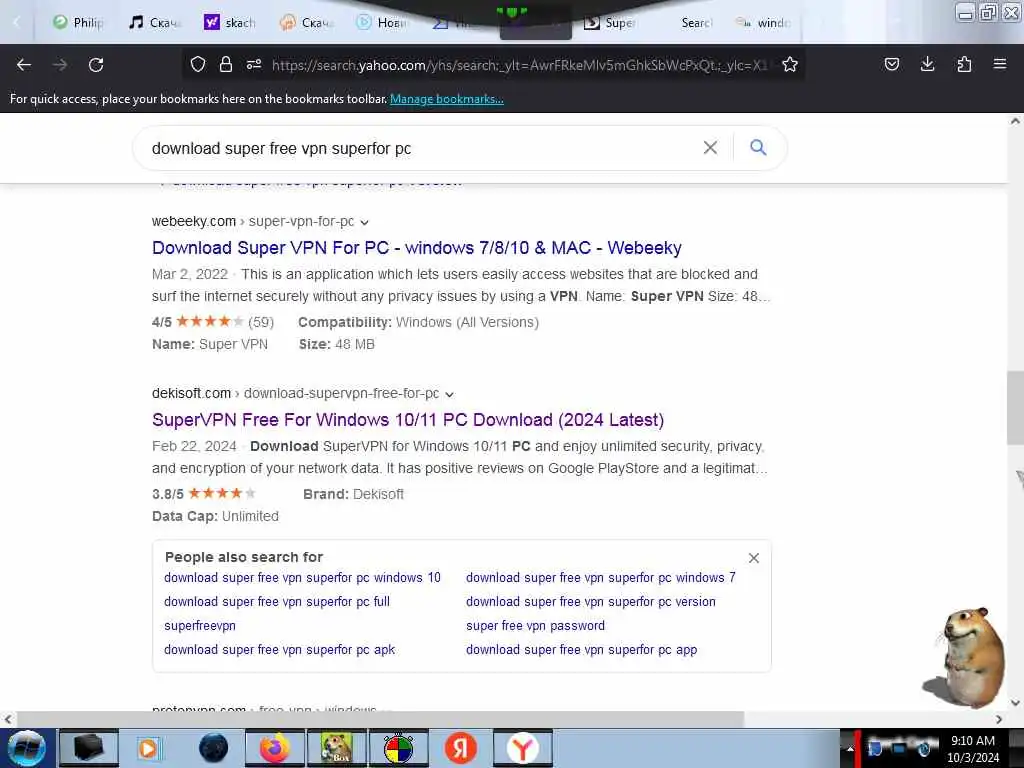
Task: Open the hamster Box taskbar icon
Action: (x=336, y=748)
